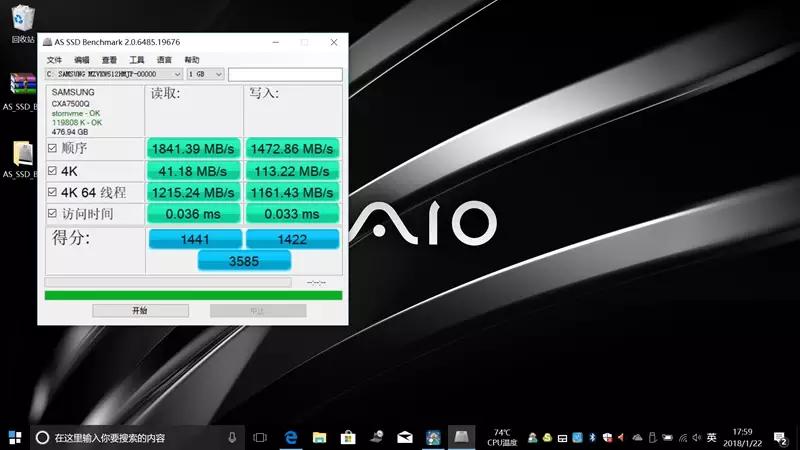
Task: Launch Microsoft Edge from the taskbar
Action: pyautogui.click(x=291, y=437)
